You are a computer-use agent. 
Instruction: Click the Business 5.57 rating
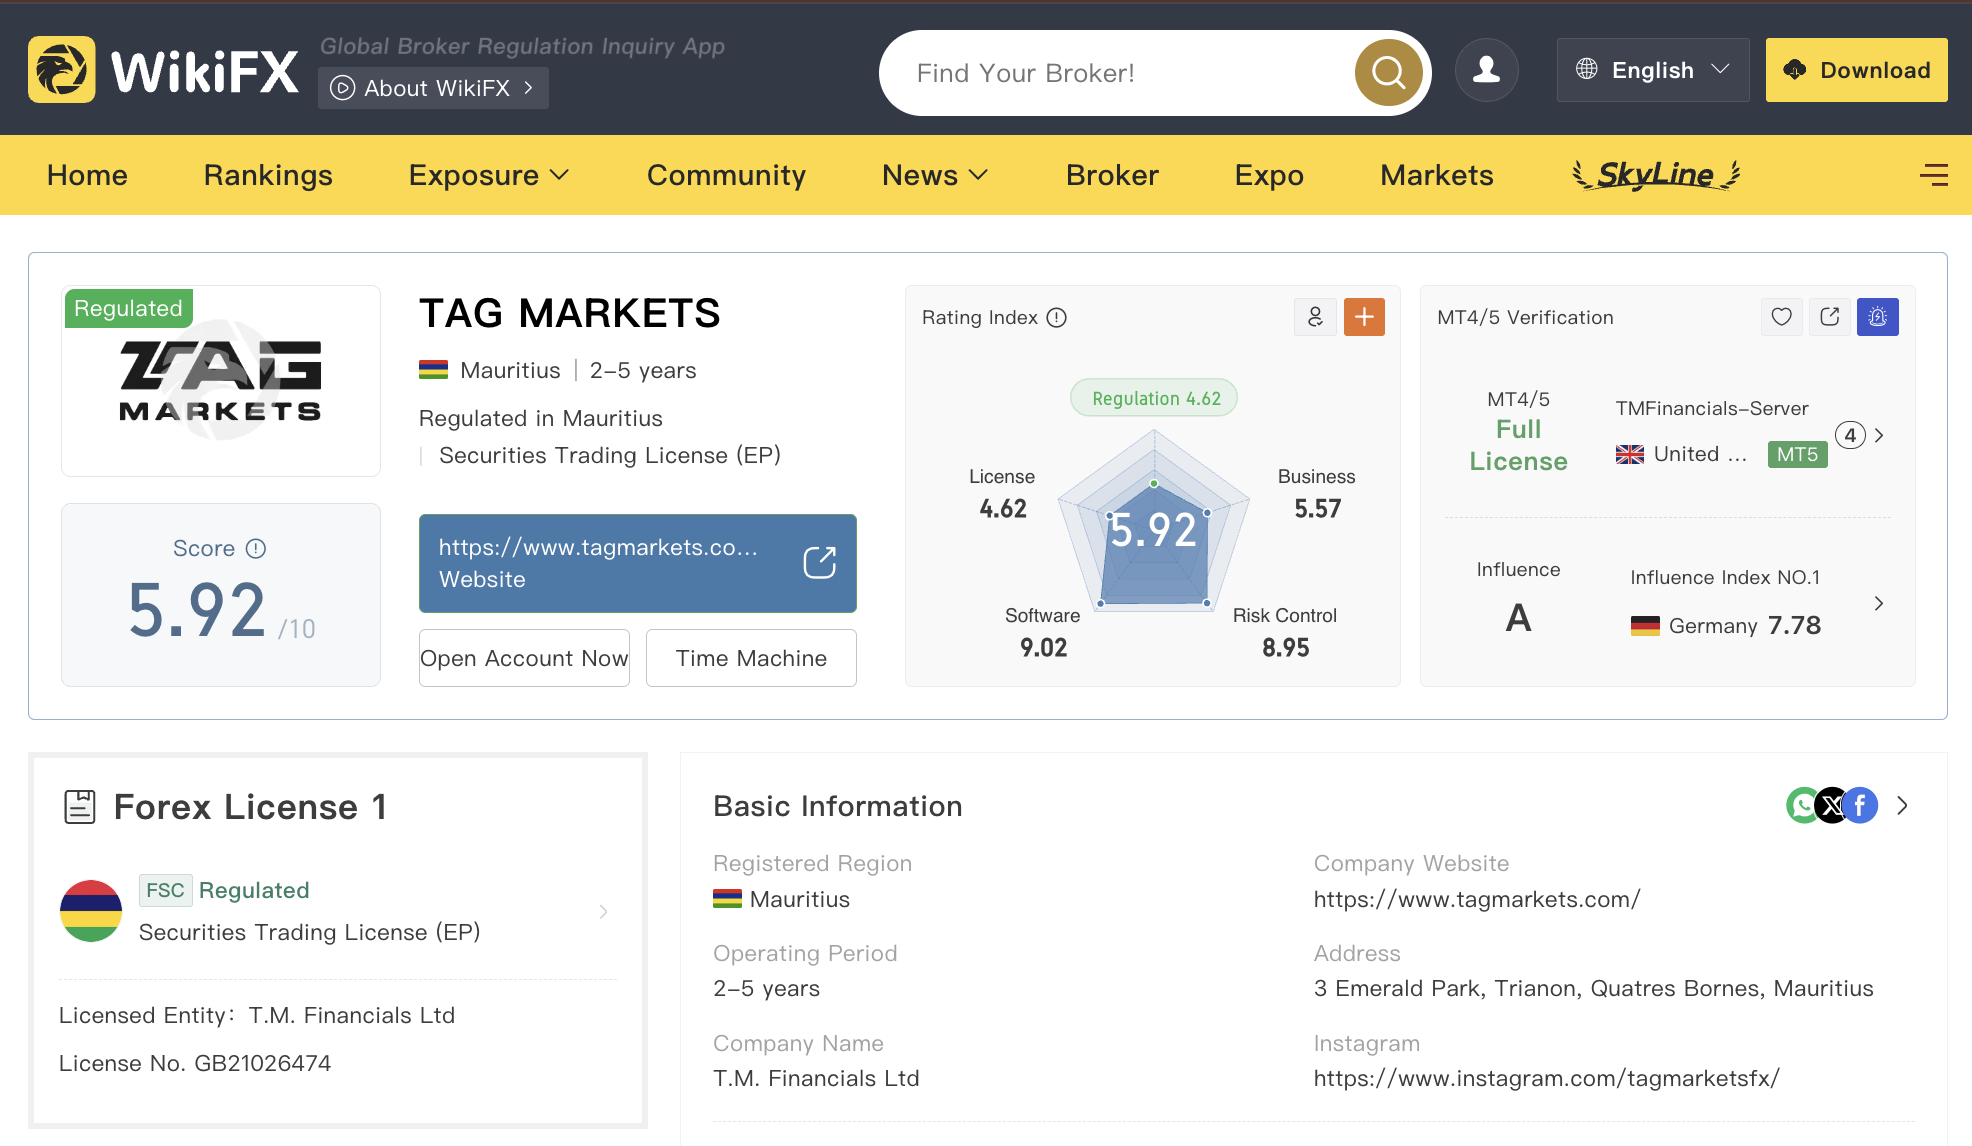point(1317,494)
